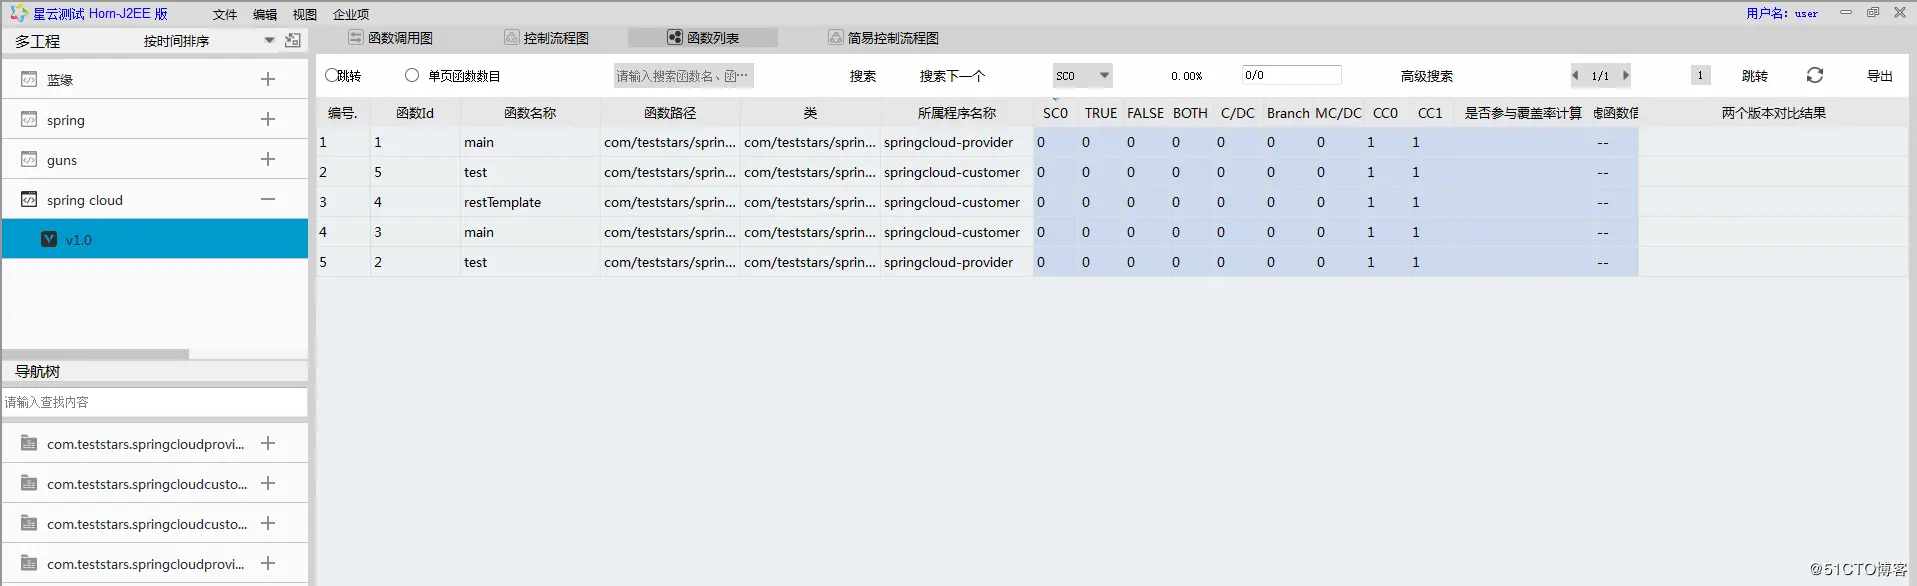Viewport: 1917px width, 586px height.
Task: Click package icon of first com.teststars.springcloudprovi... node
Action: (29, 443)
